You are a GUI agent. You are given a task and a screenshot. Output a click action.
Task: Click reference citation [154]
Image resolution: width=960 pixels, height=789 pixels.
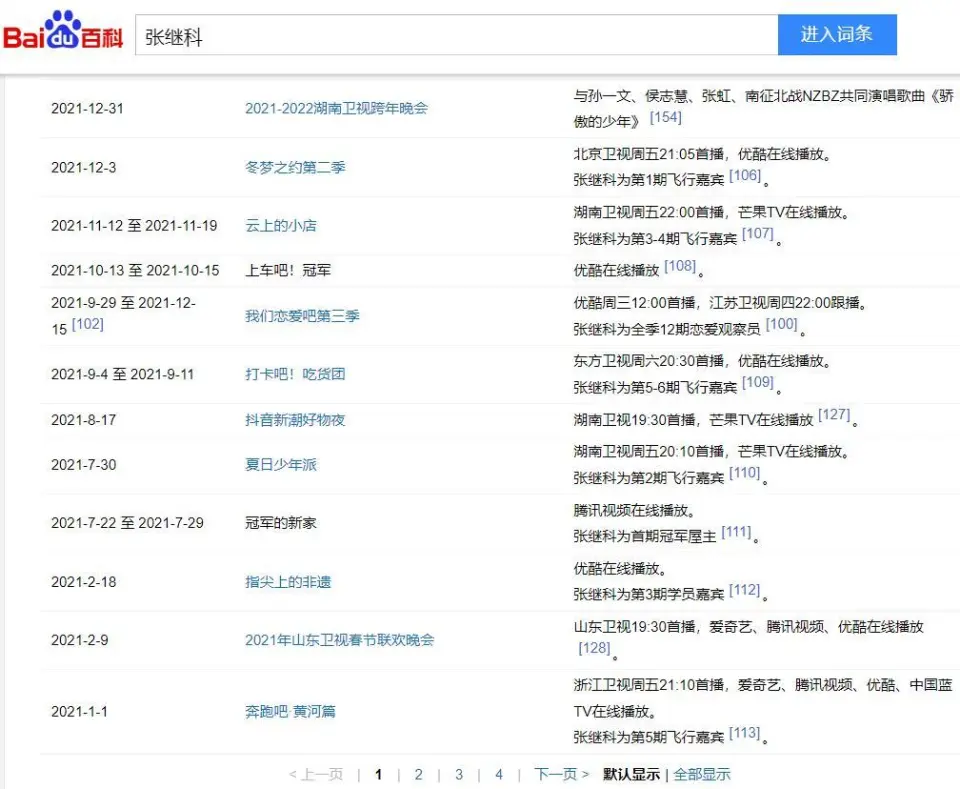click(x=665, y=118)
